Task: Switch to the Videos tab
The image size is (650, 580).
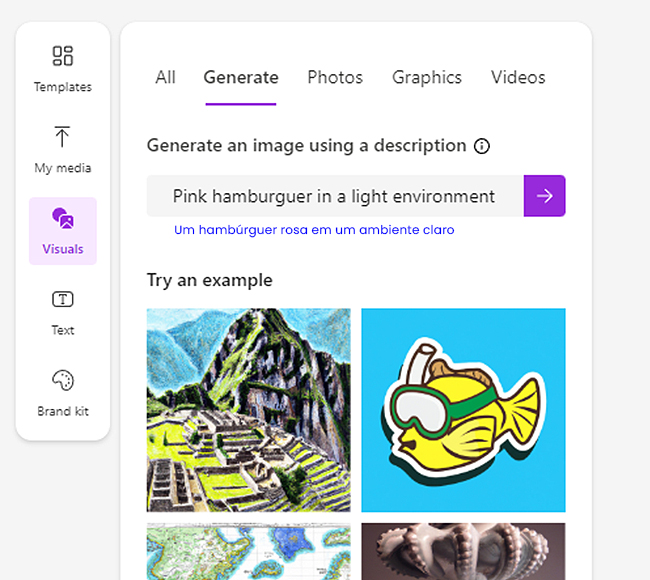Action: [x=518, y=78]
